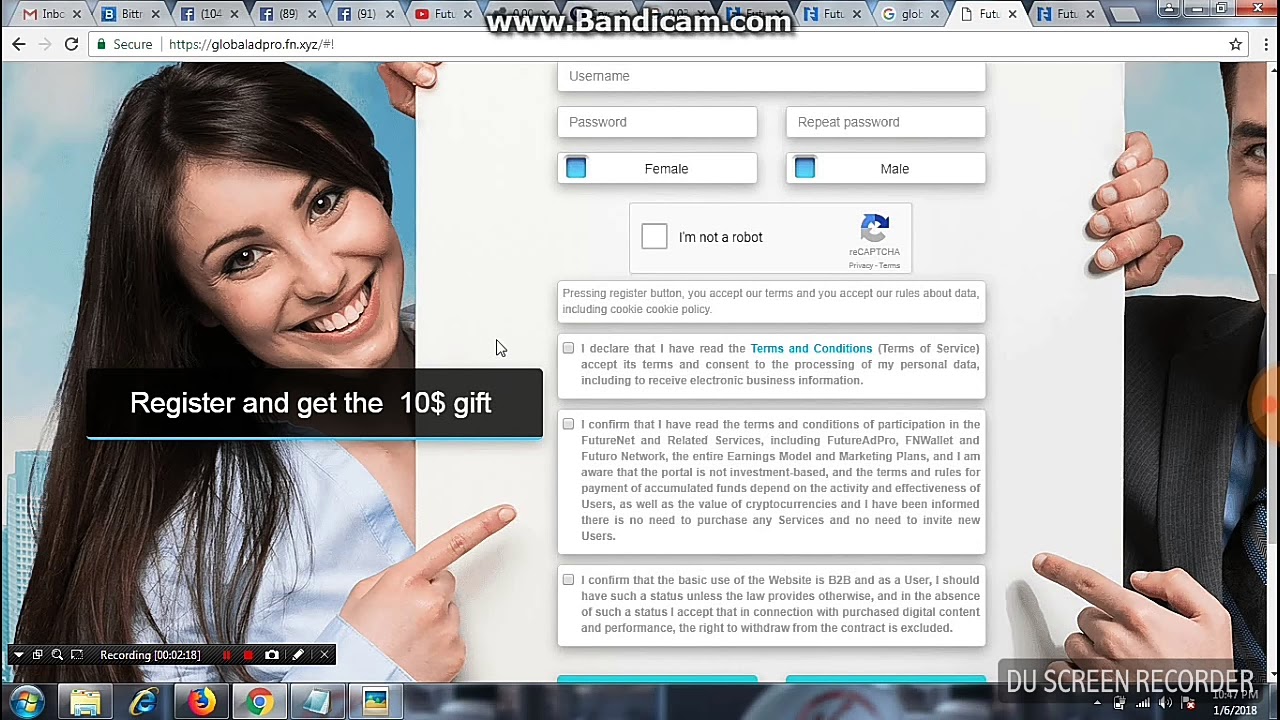View site info via the Secure padlock
The image size is (1280, 720).
[x=124, y=44]
